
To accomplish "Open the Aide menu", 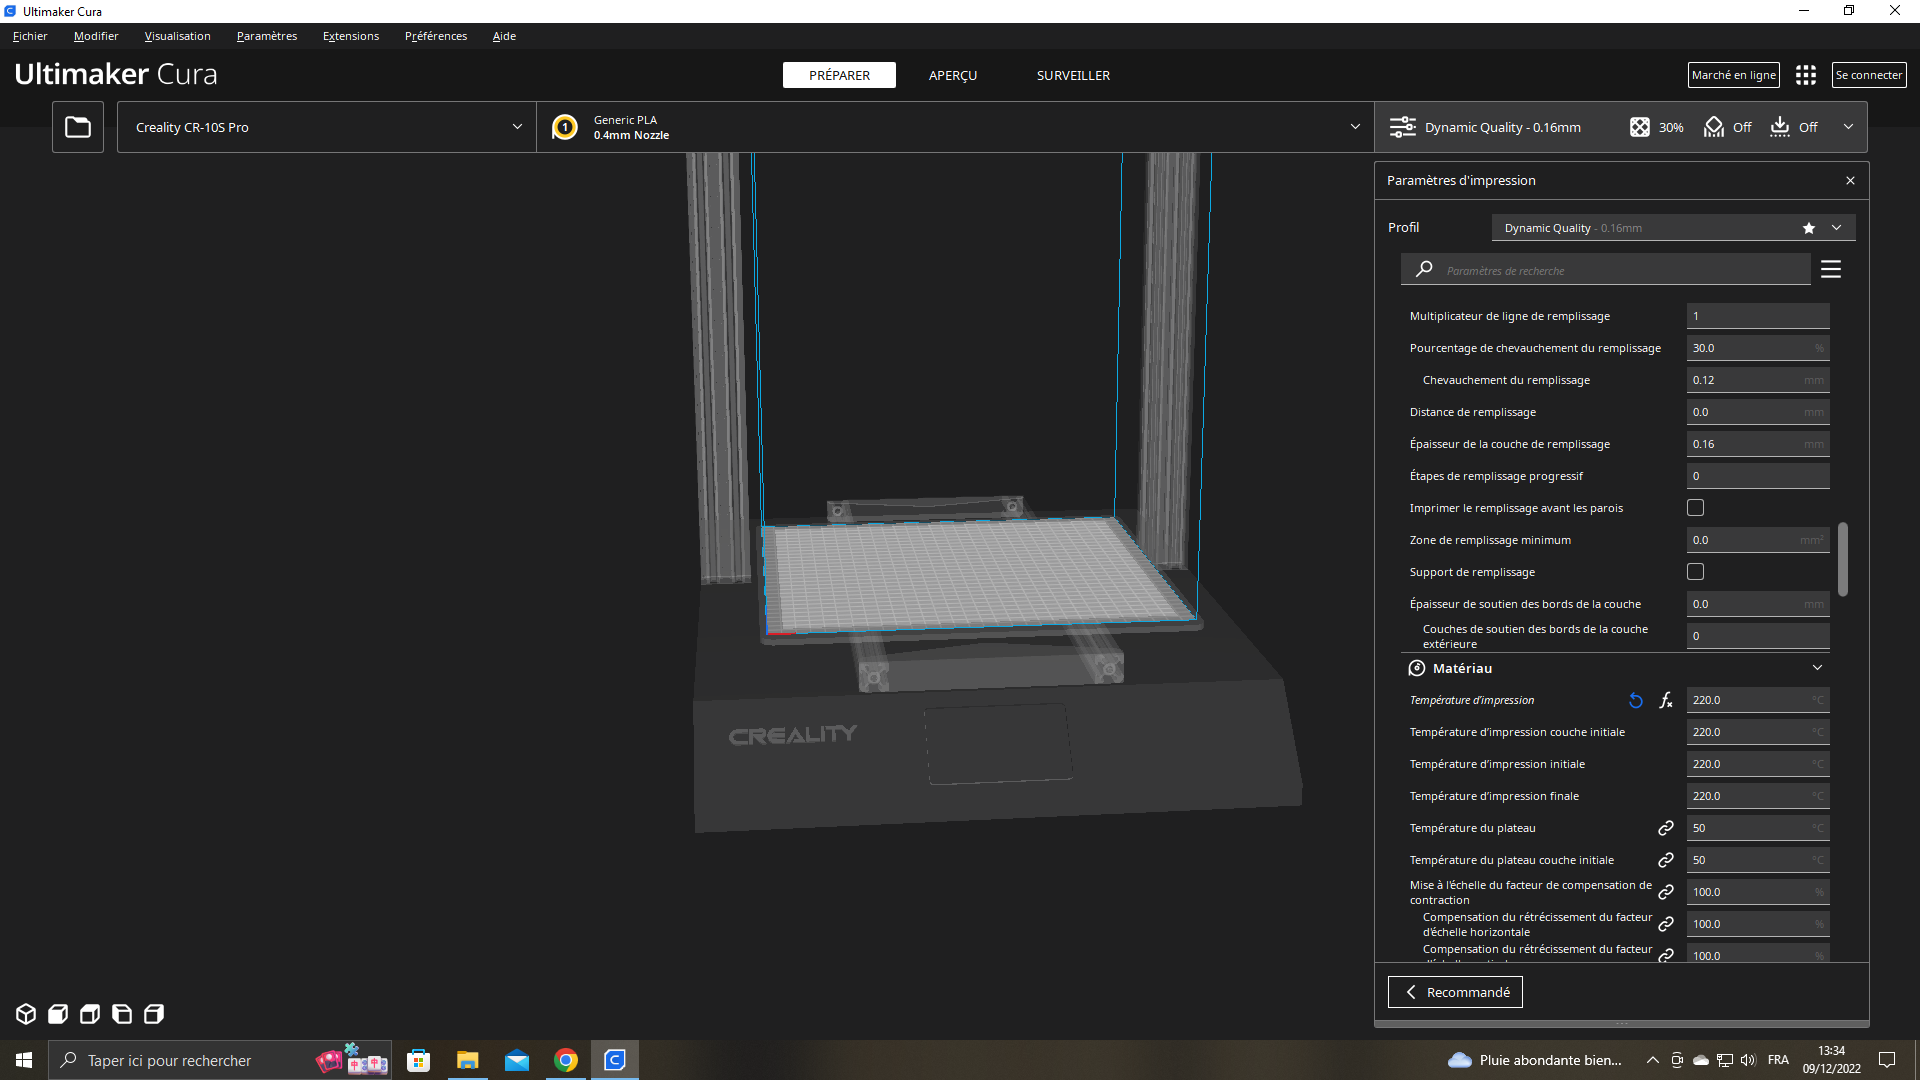I will 504,36.
